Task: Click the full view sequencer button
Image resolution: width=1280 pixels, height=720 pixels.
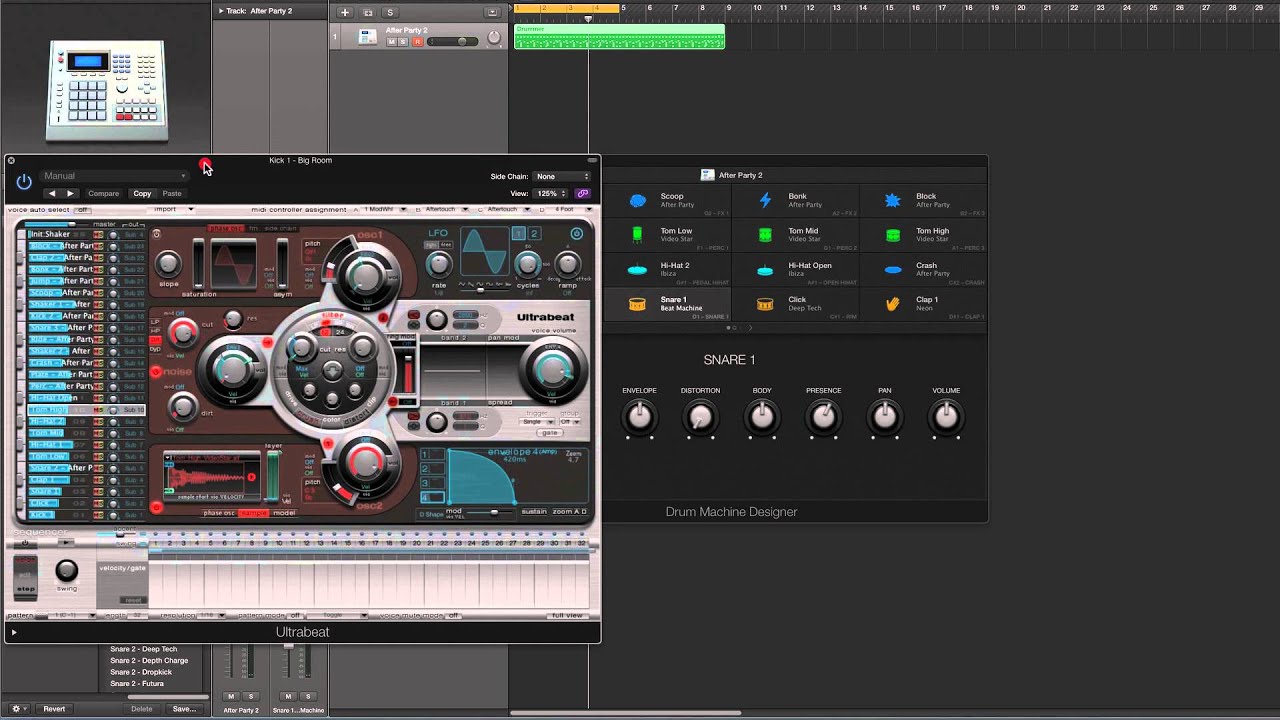Action: pyautogui.click(x=567, y=615)
